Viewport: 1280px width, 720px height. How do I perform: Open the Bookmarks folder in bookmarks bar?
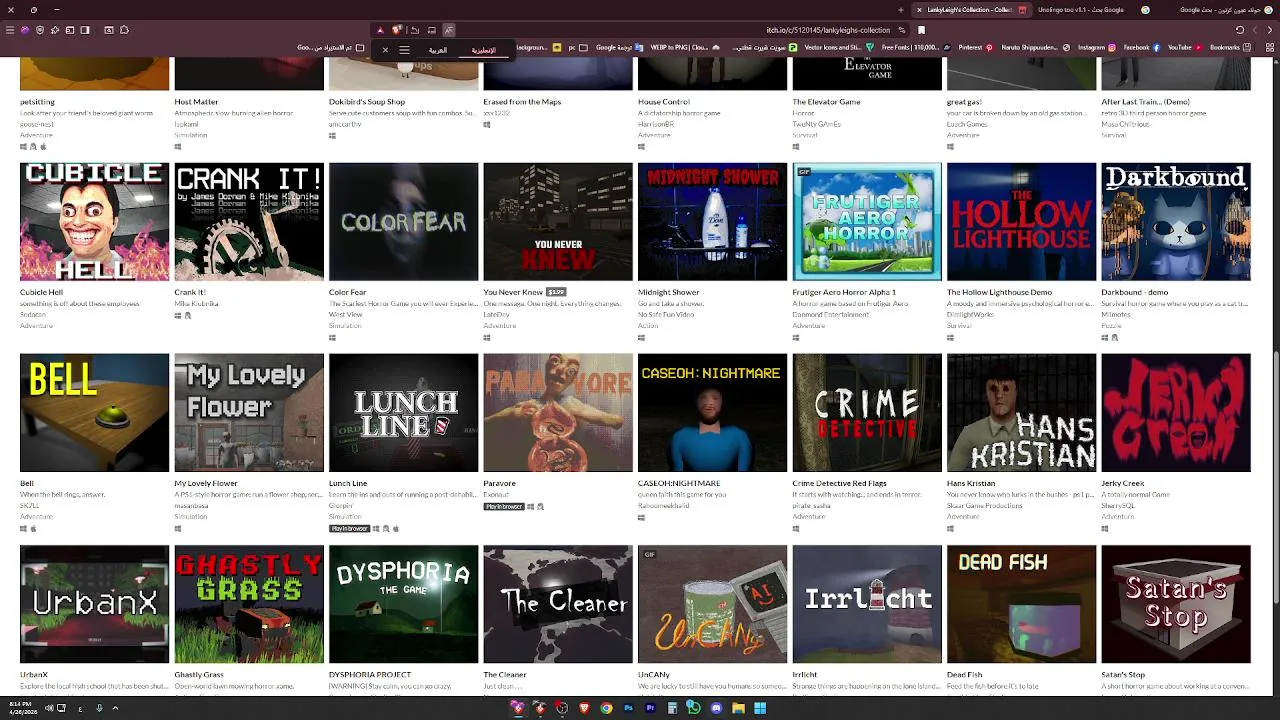1228,47
